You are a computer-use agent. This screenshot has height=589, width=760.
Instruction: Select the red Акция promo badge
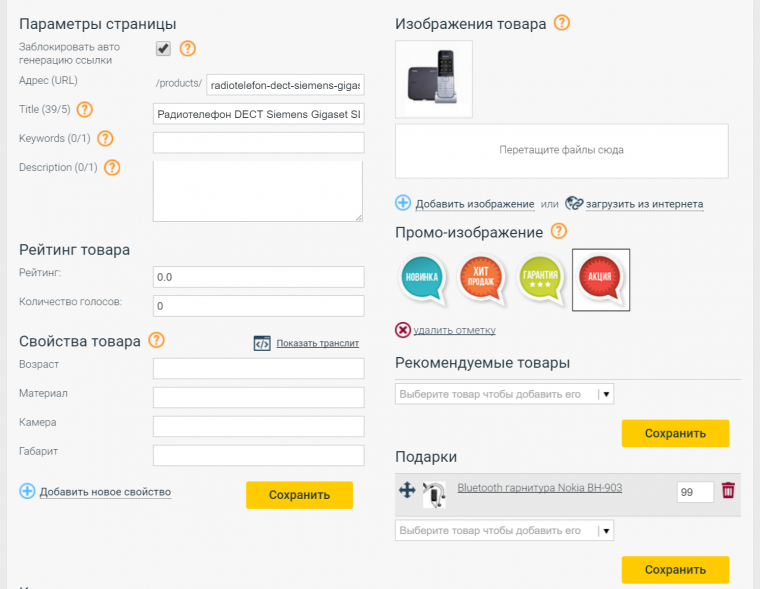(601, 279)
